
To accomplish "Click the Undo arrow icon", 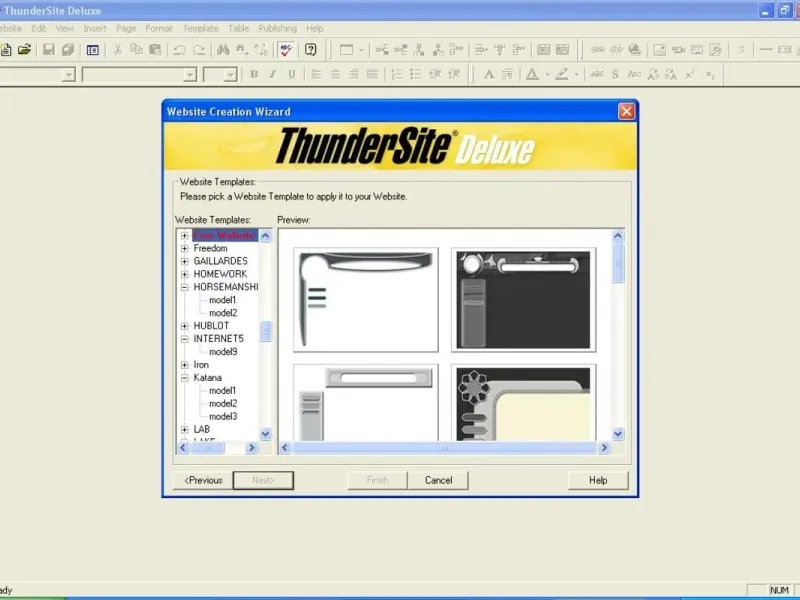I will coord(180,49).
